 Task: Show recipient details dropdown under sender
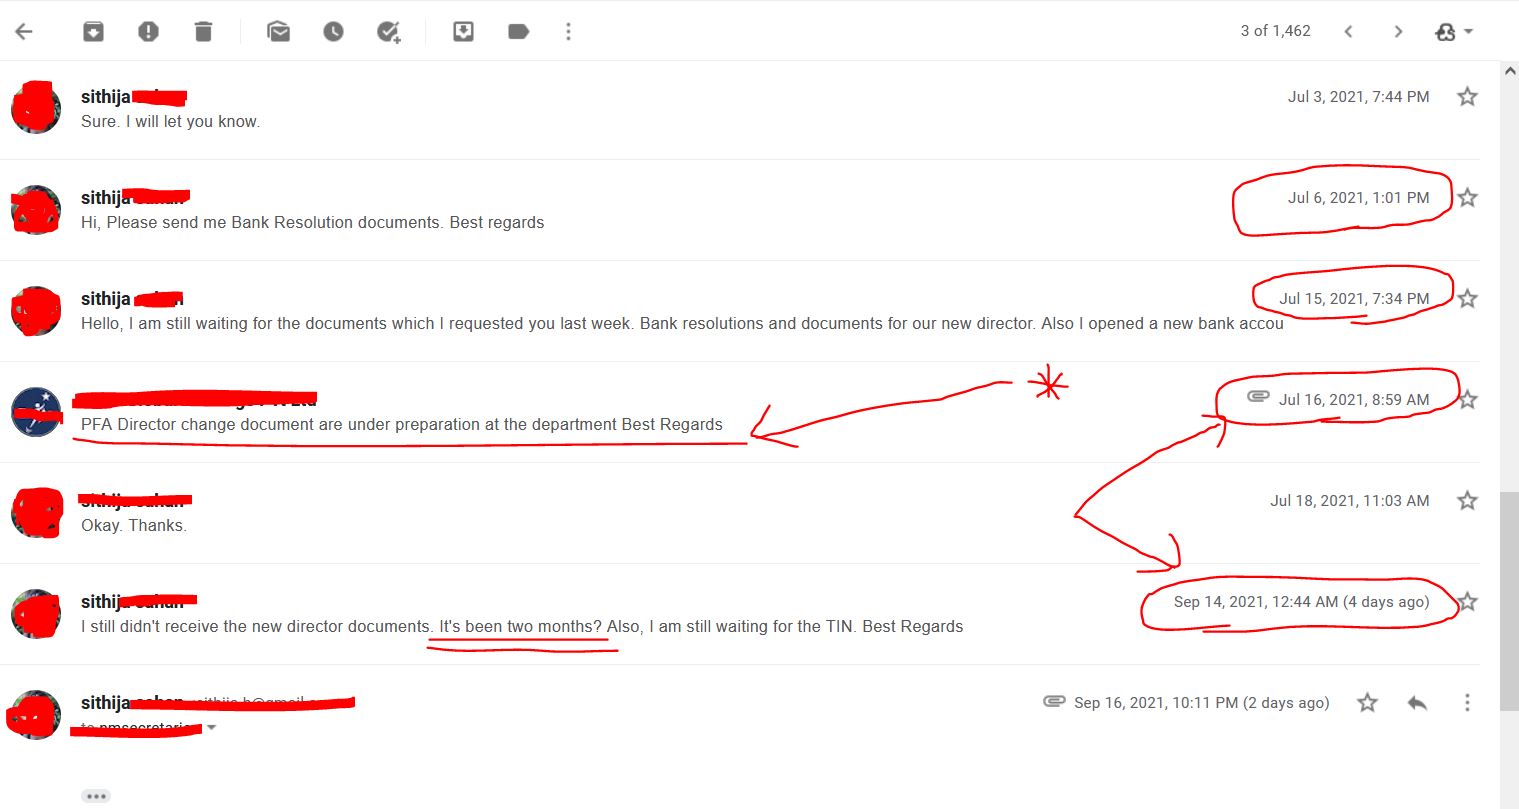pos(211,728)
